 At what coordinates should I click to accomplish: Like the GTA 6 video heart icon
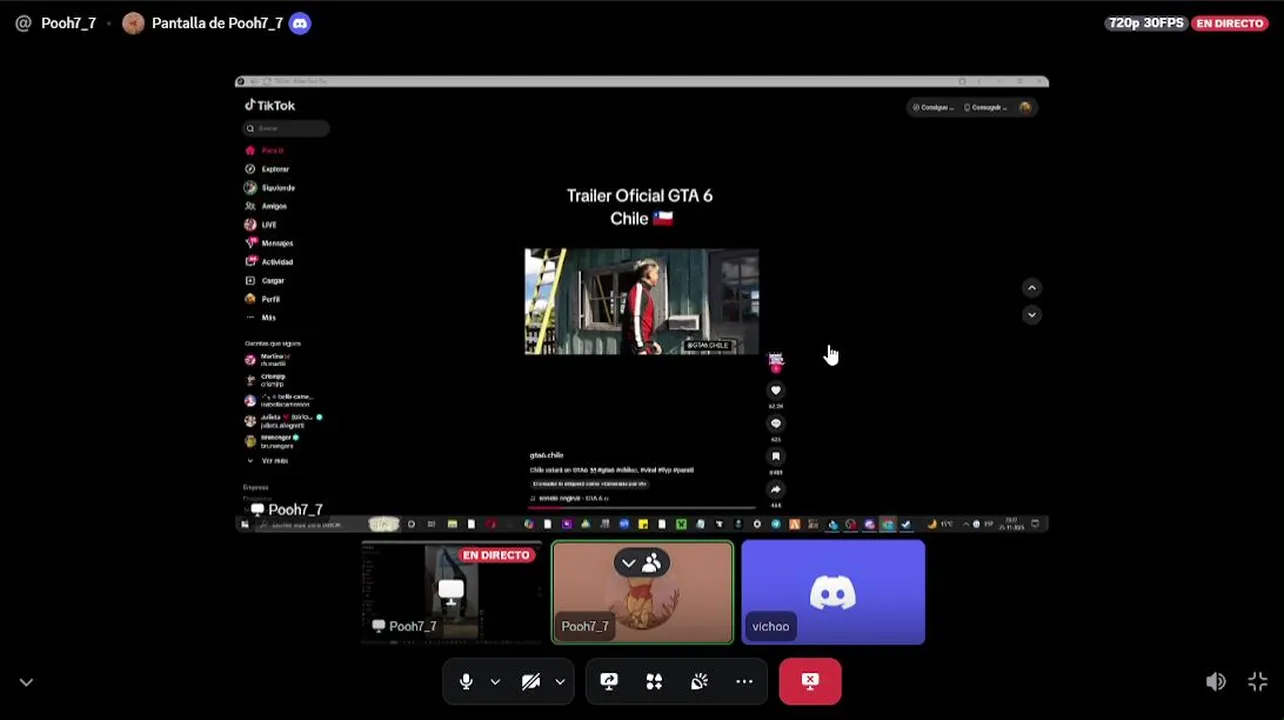coord(775,391)
